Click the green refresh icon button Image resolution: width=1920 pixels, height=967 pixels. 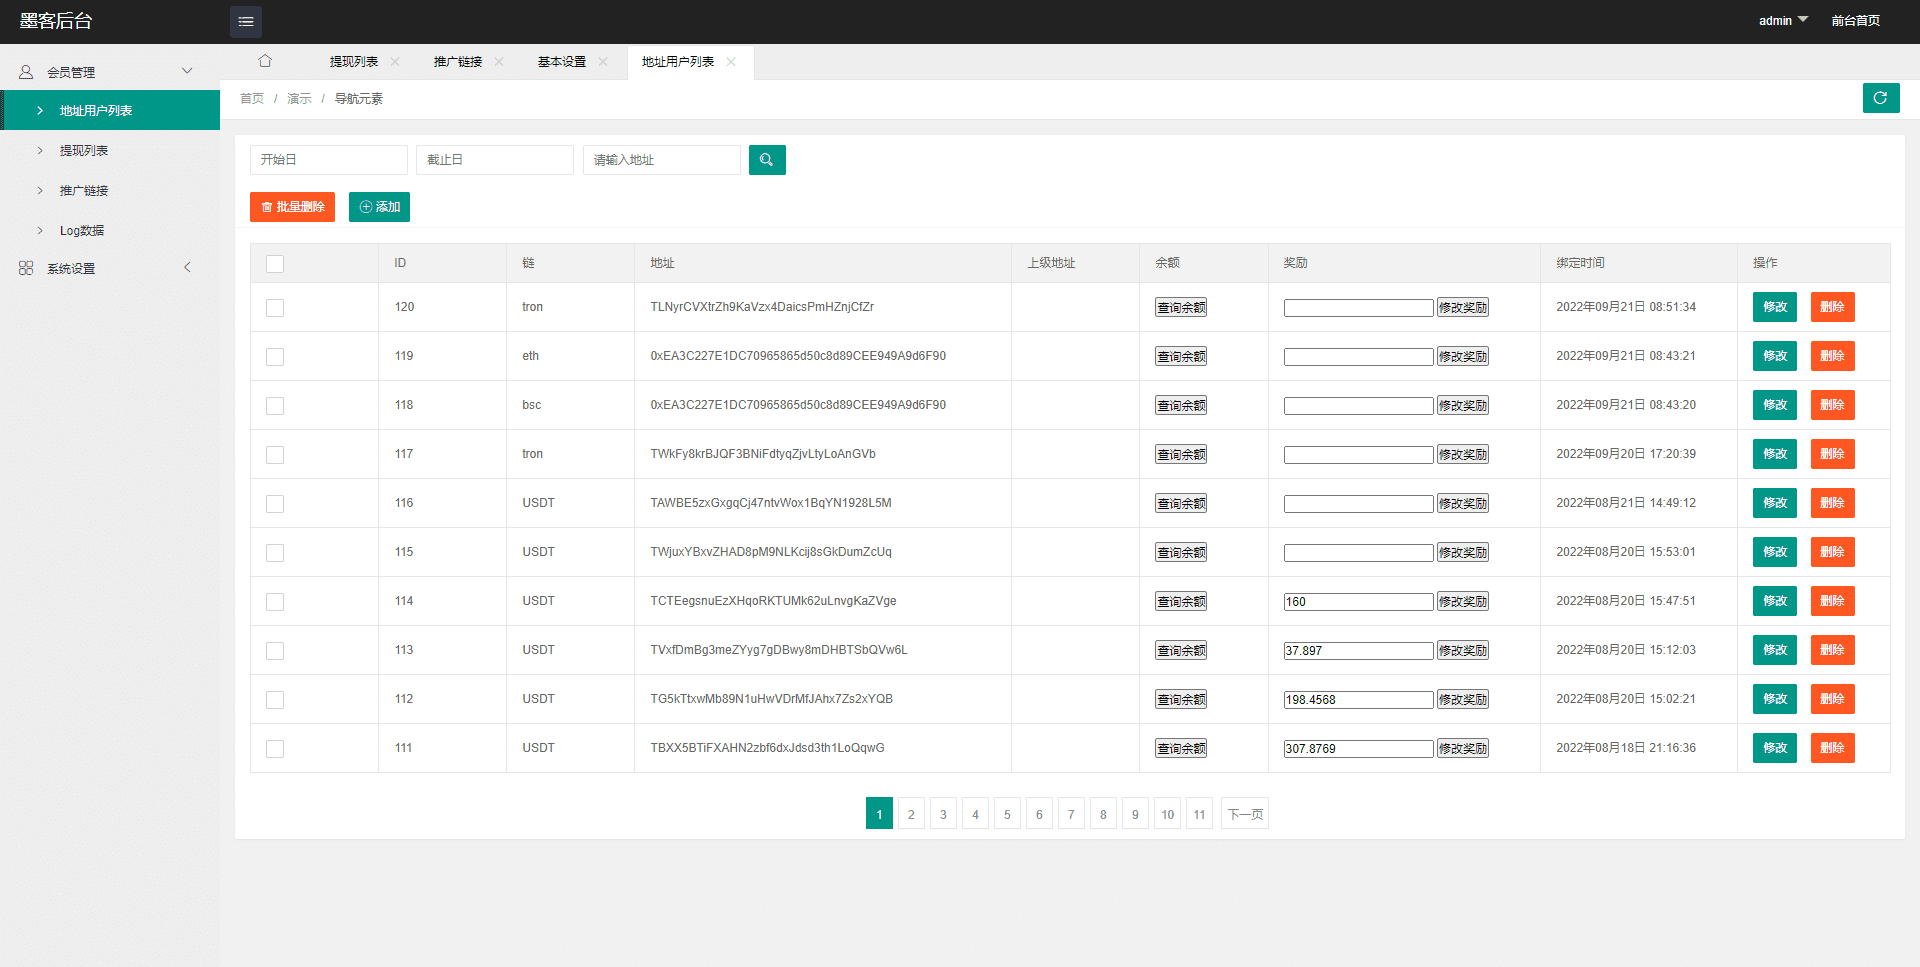tap(1880, 98)
